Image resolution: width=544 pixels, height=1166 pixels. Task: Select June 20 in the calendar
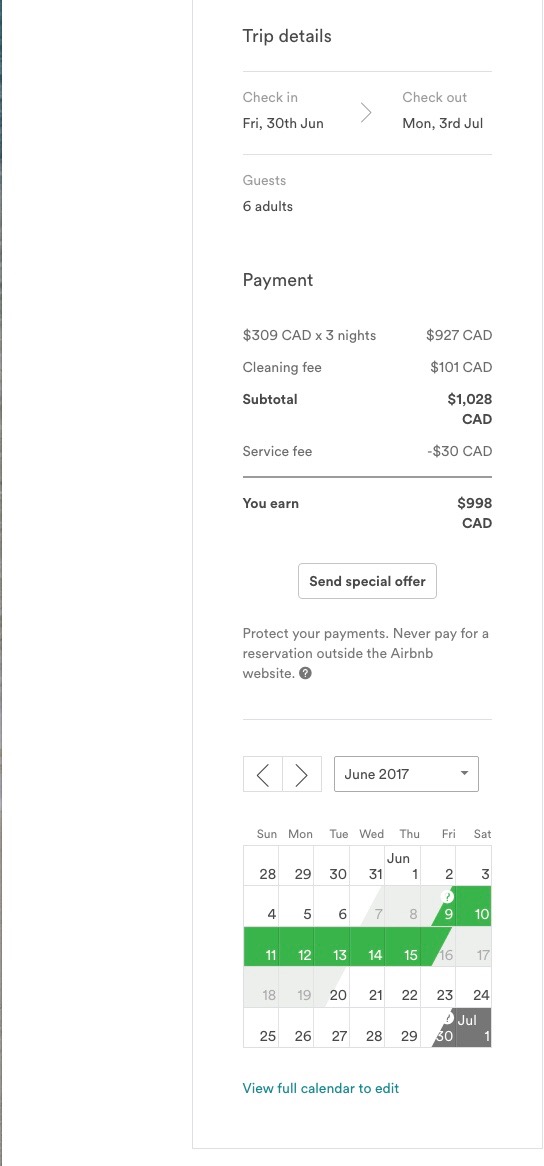click(x=331, y=988)
